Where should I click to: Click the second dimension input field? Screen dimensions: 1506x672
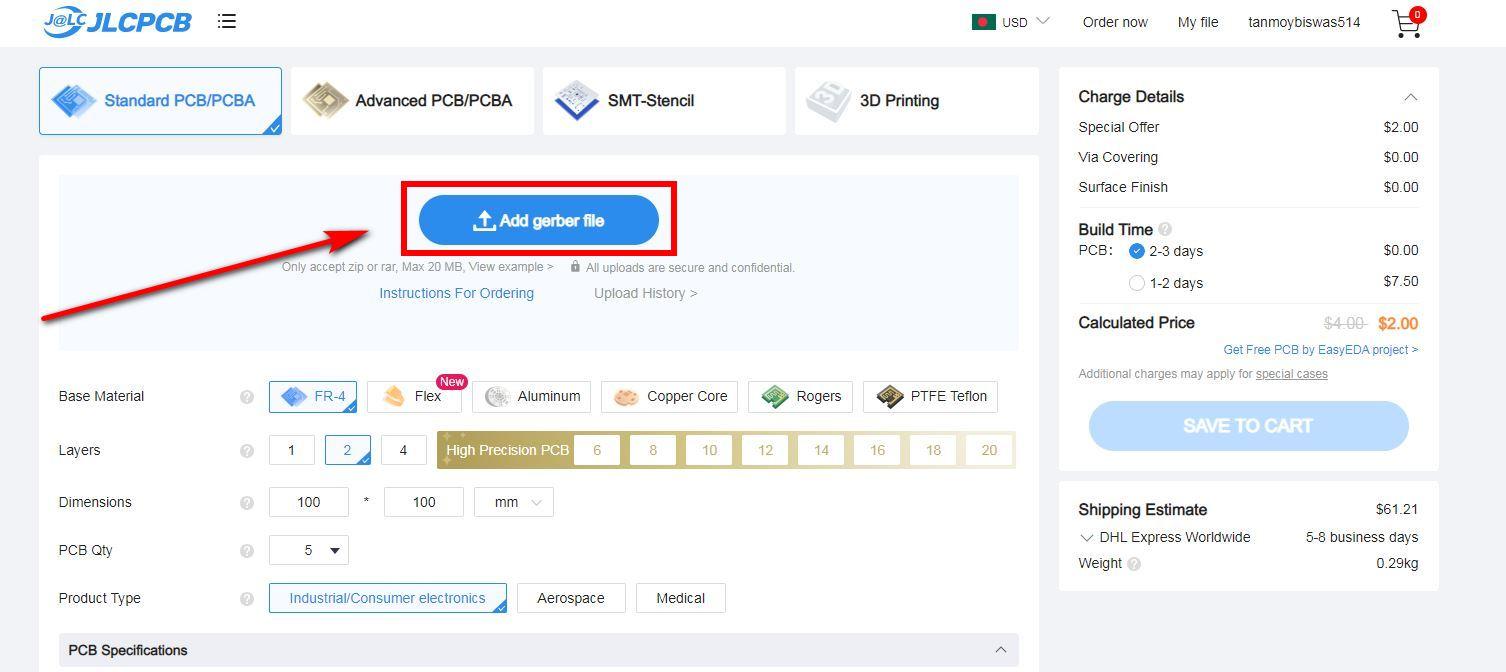[x=424, y=502]
